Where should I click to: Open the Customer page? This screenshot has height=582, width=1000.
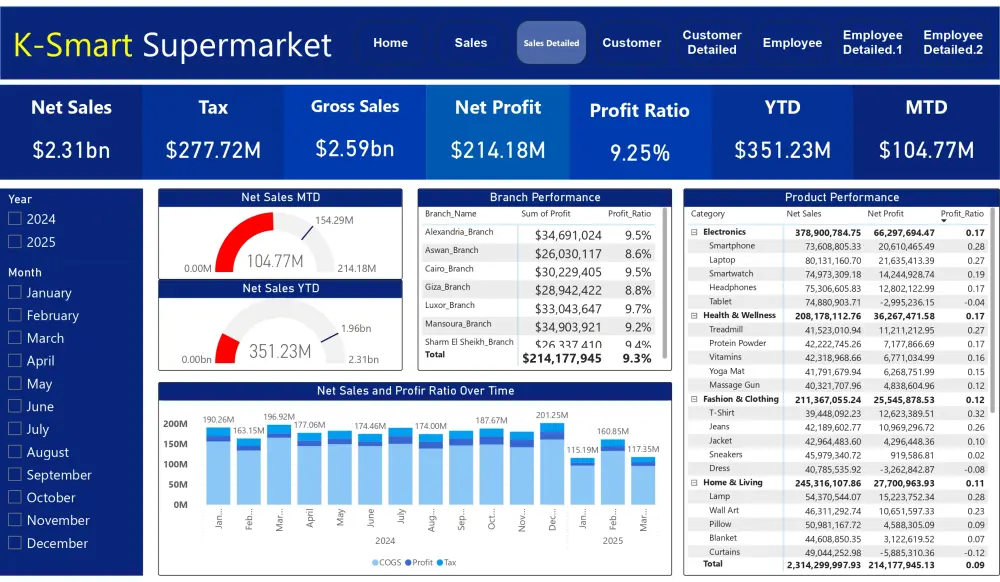631,43
